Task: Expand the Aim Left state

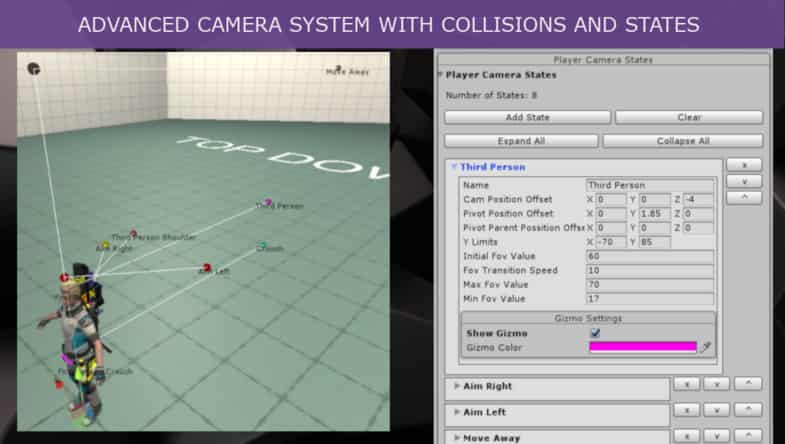Action: point(458,412)
